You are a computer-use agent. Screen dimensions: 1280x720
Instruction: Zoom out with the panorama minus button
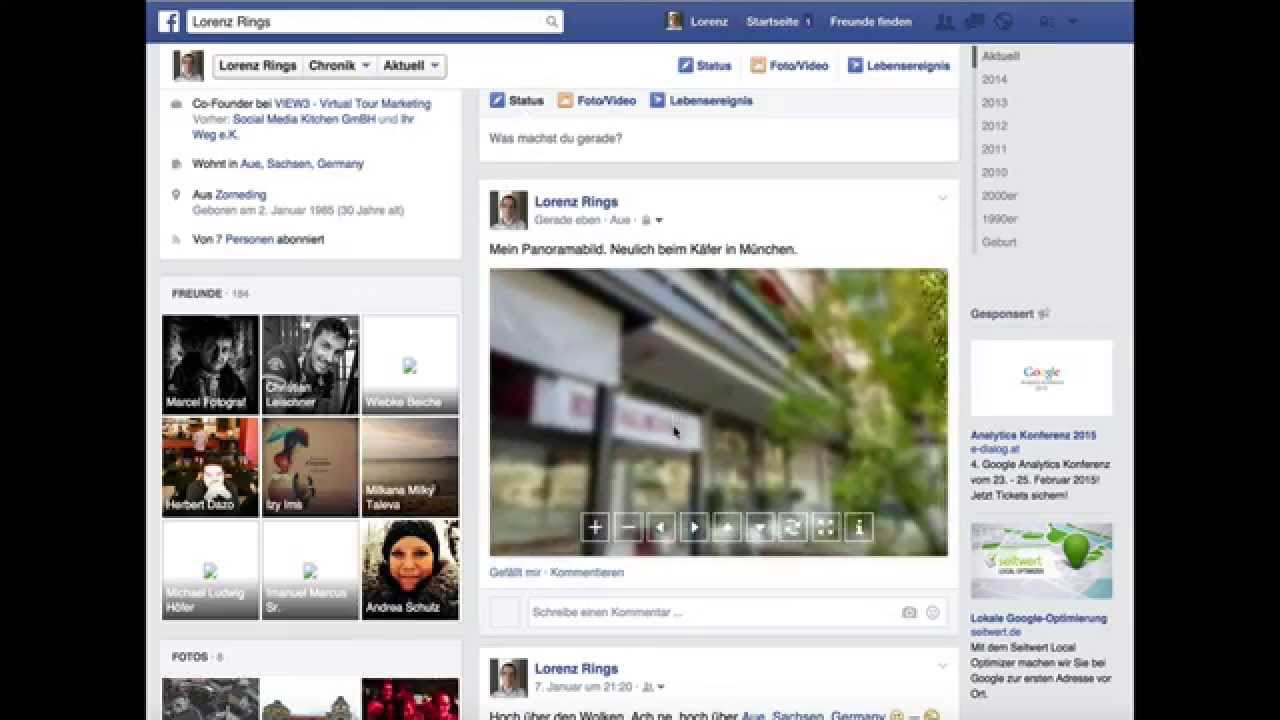pos(628,528)
